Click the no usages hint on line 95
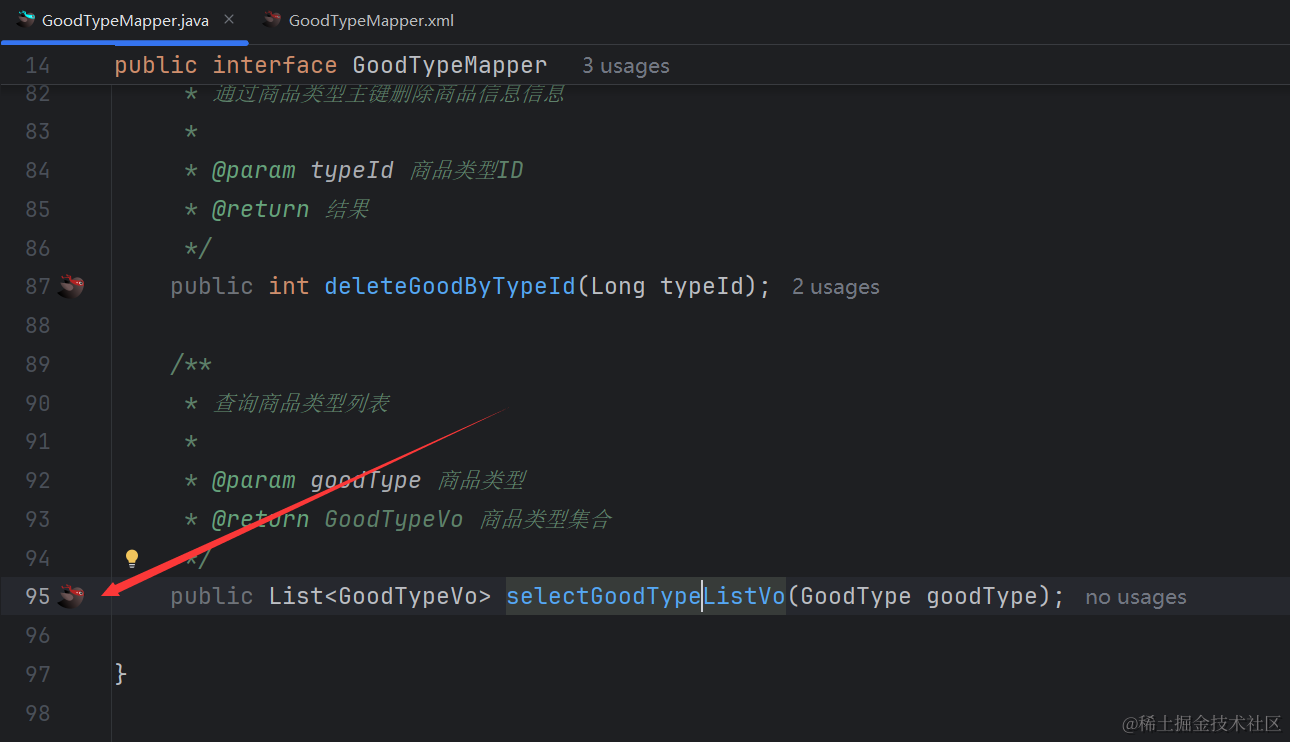This screenshot has width=1290, height=742. (1135, 597)
